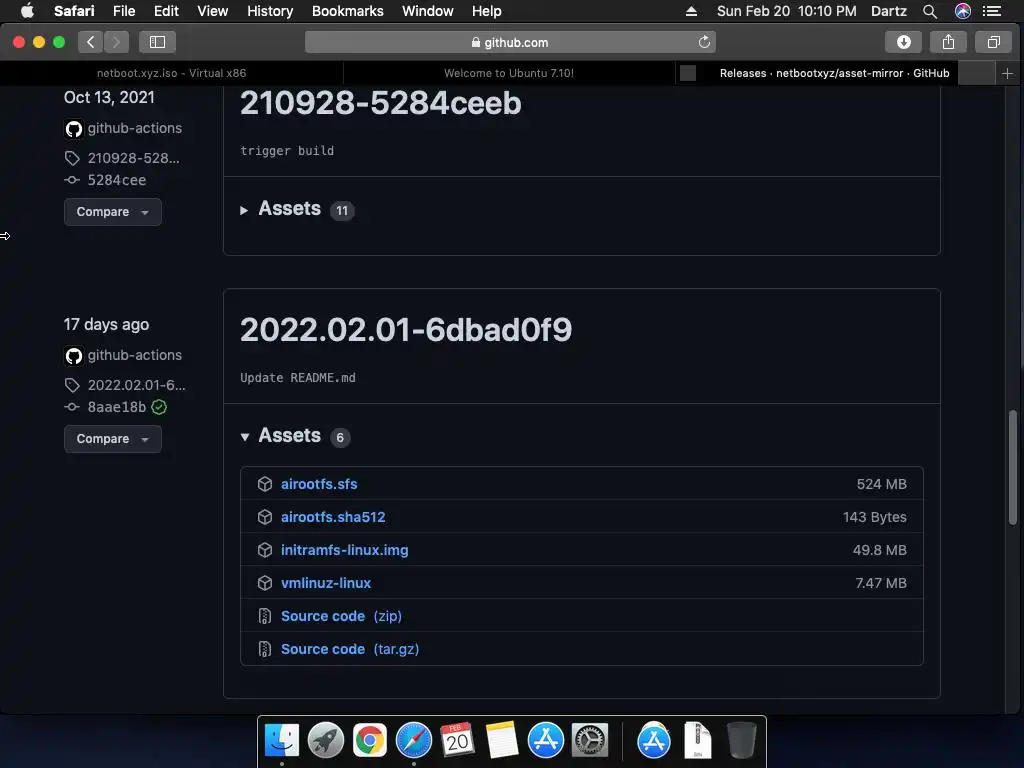Open the 210928-5284ceeb release title
This screenshot has height=768, width=1024.
(381, 103)
